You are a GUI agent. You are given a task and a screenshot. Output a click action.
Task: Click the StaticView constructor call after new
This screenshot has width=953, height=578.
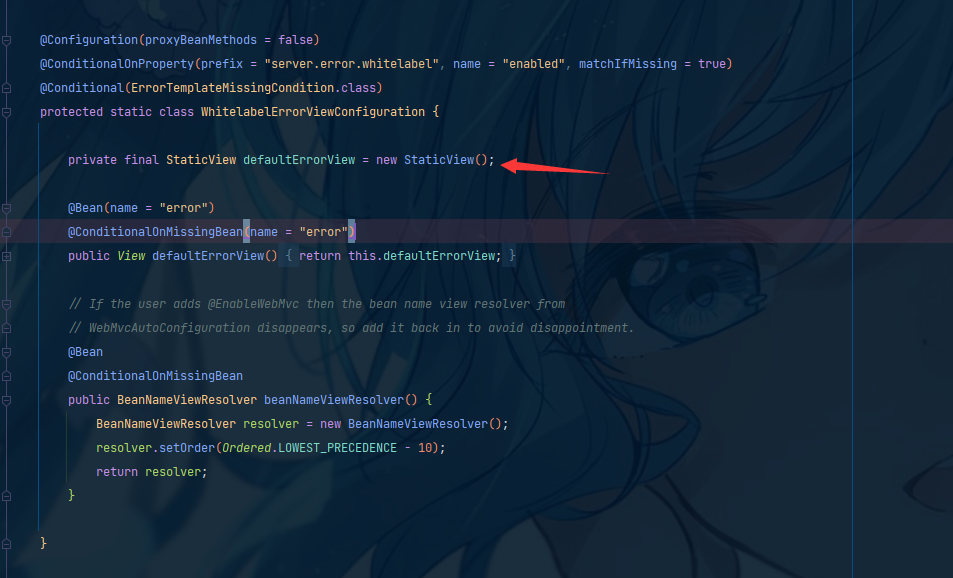(x=439, y=160)
